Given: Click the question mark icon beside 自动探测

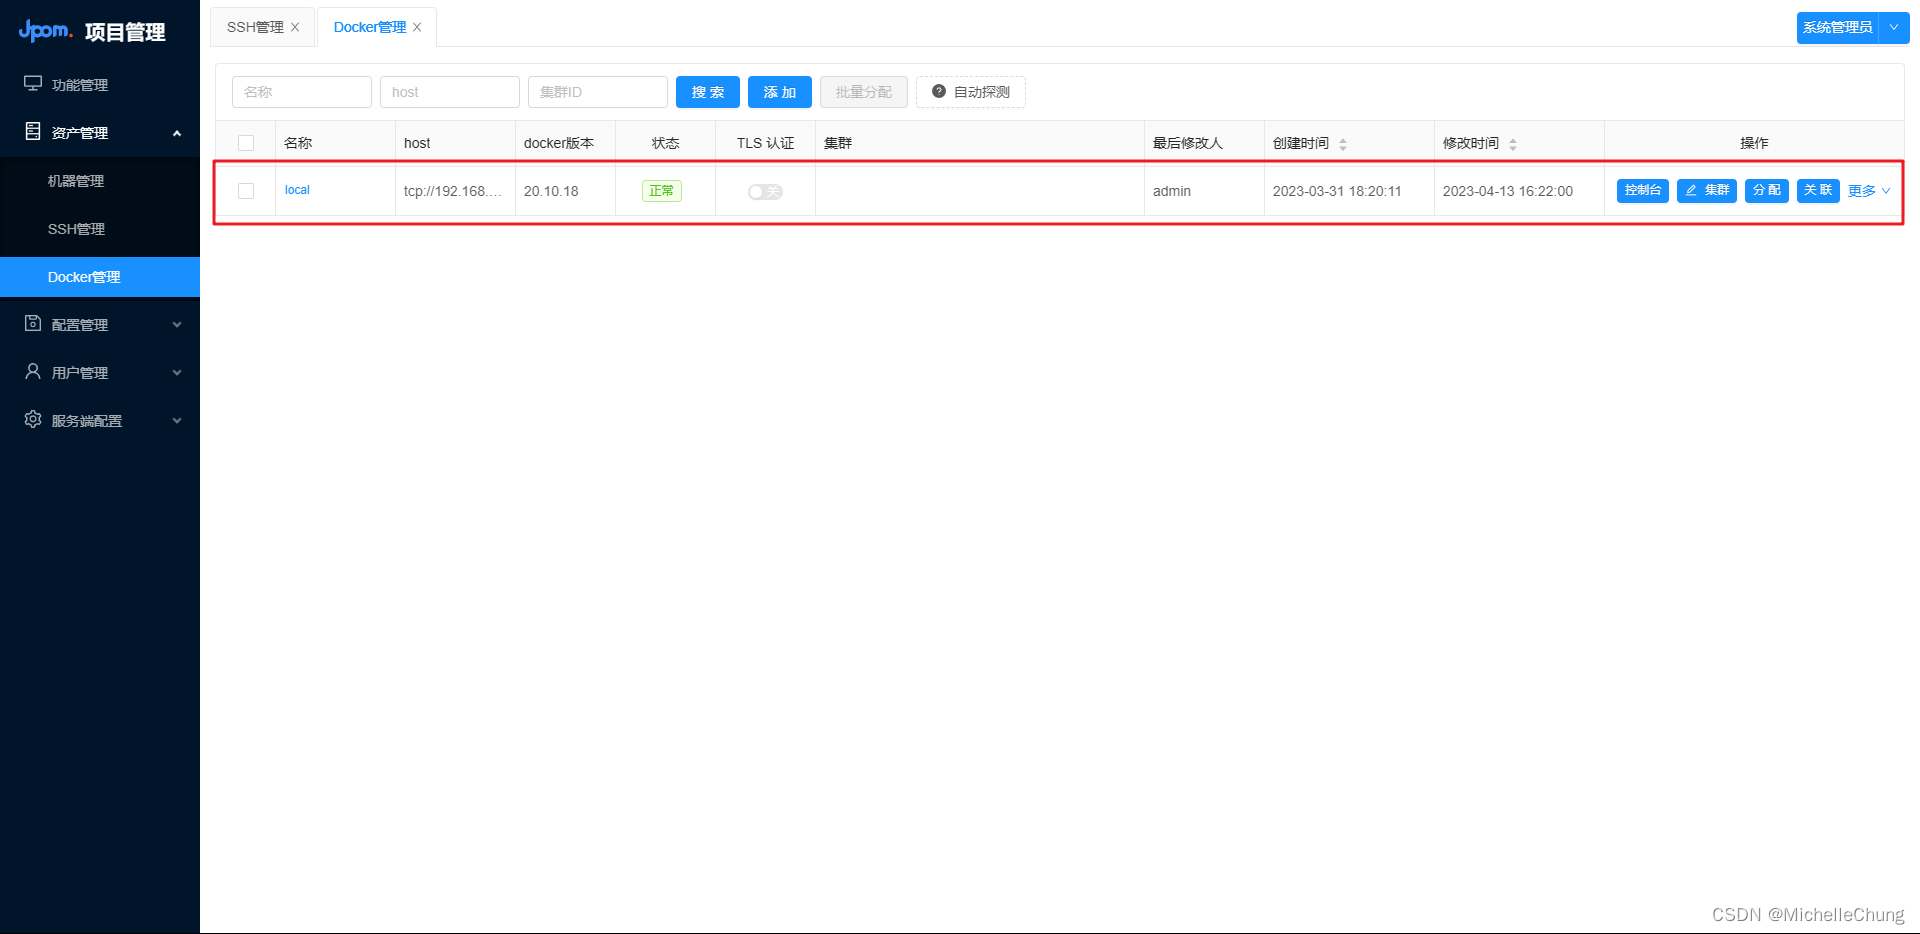Looking at the screenshot, I should (x=939, y=91).
